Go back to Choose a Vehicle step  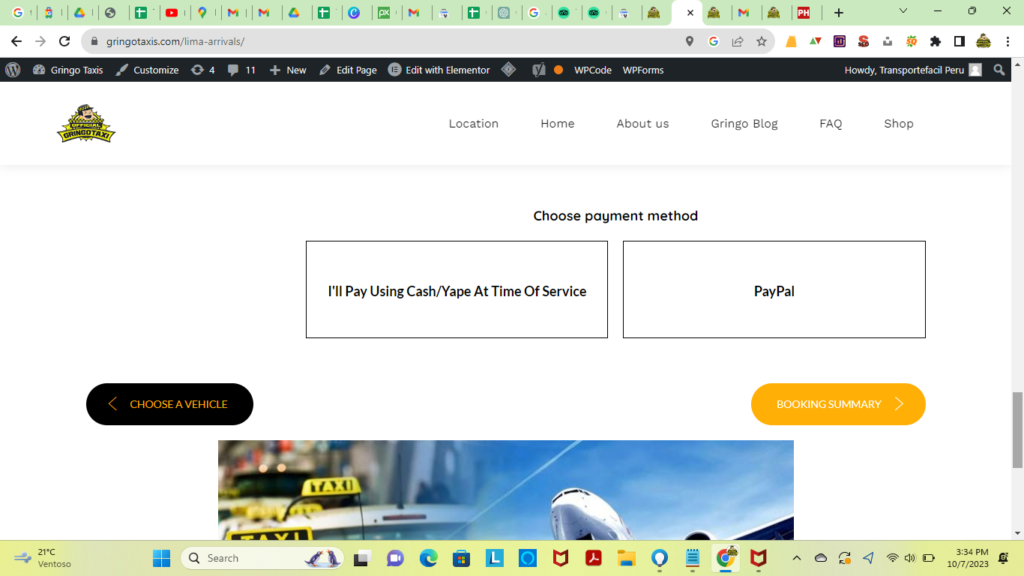(x=170, y=404)
